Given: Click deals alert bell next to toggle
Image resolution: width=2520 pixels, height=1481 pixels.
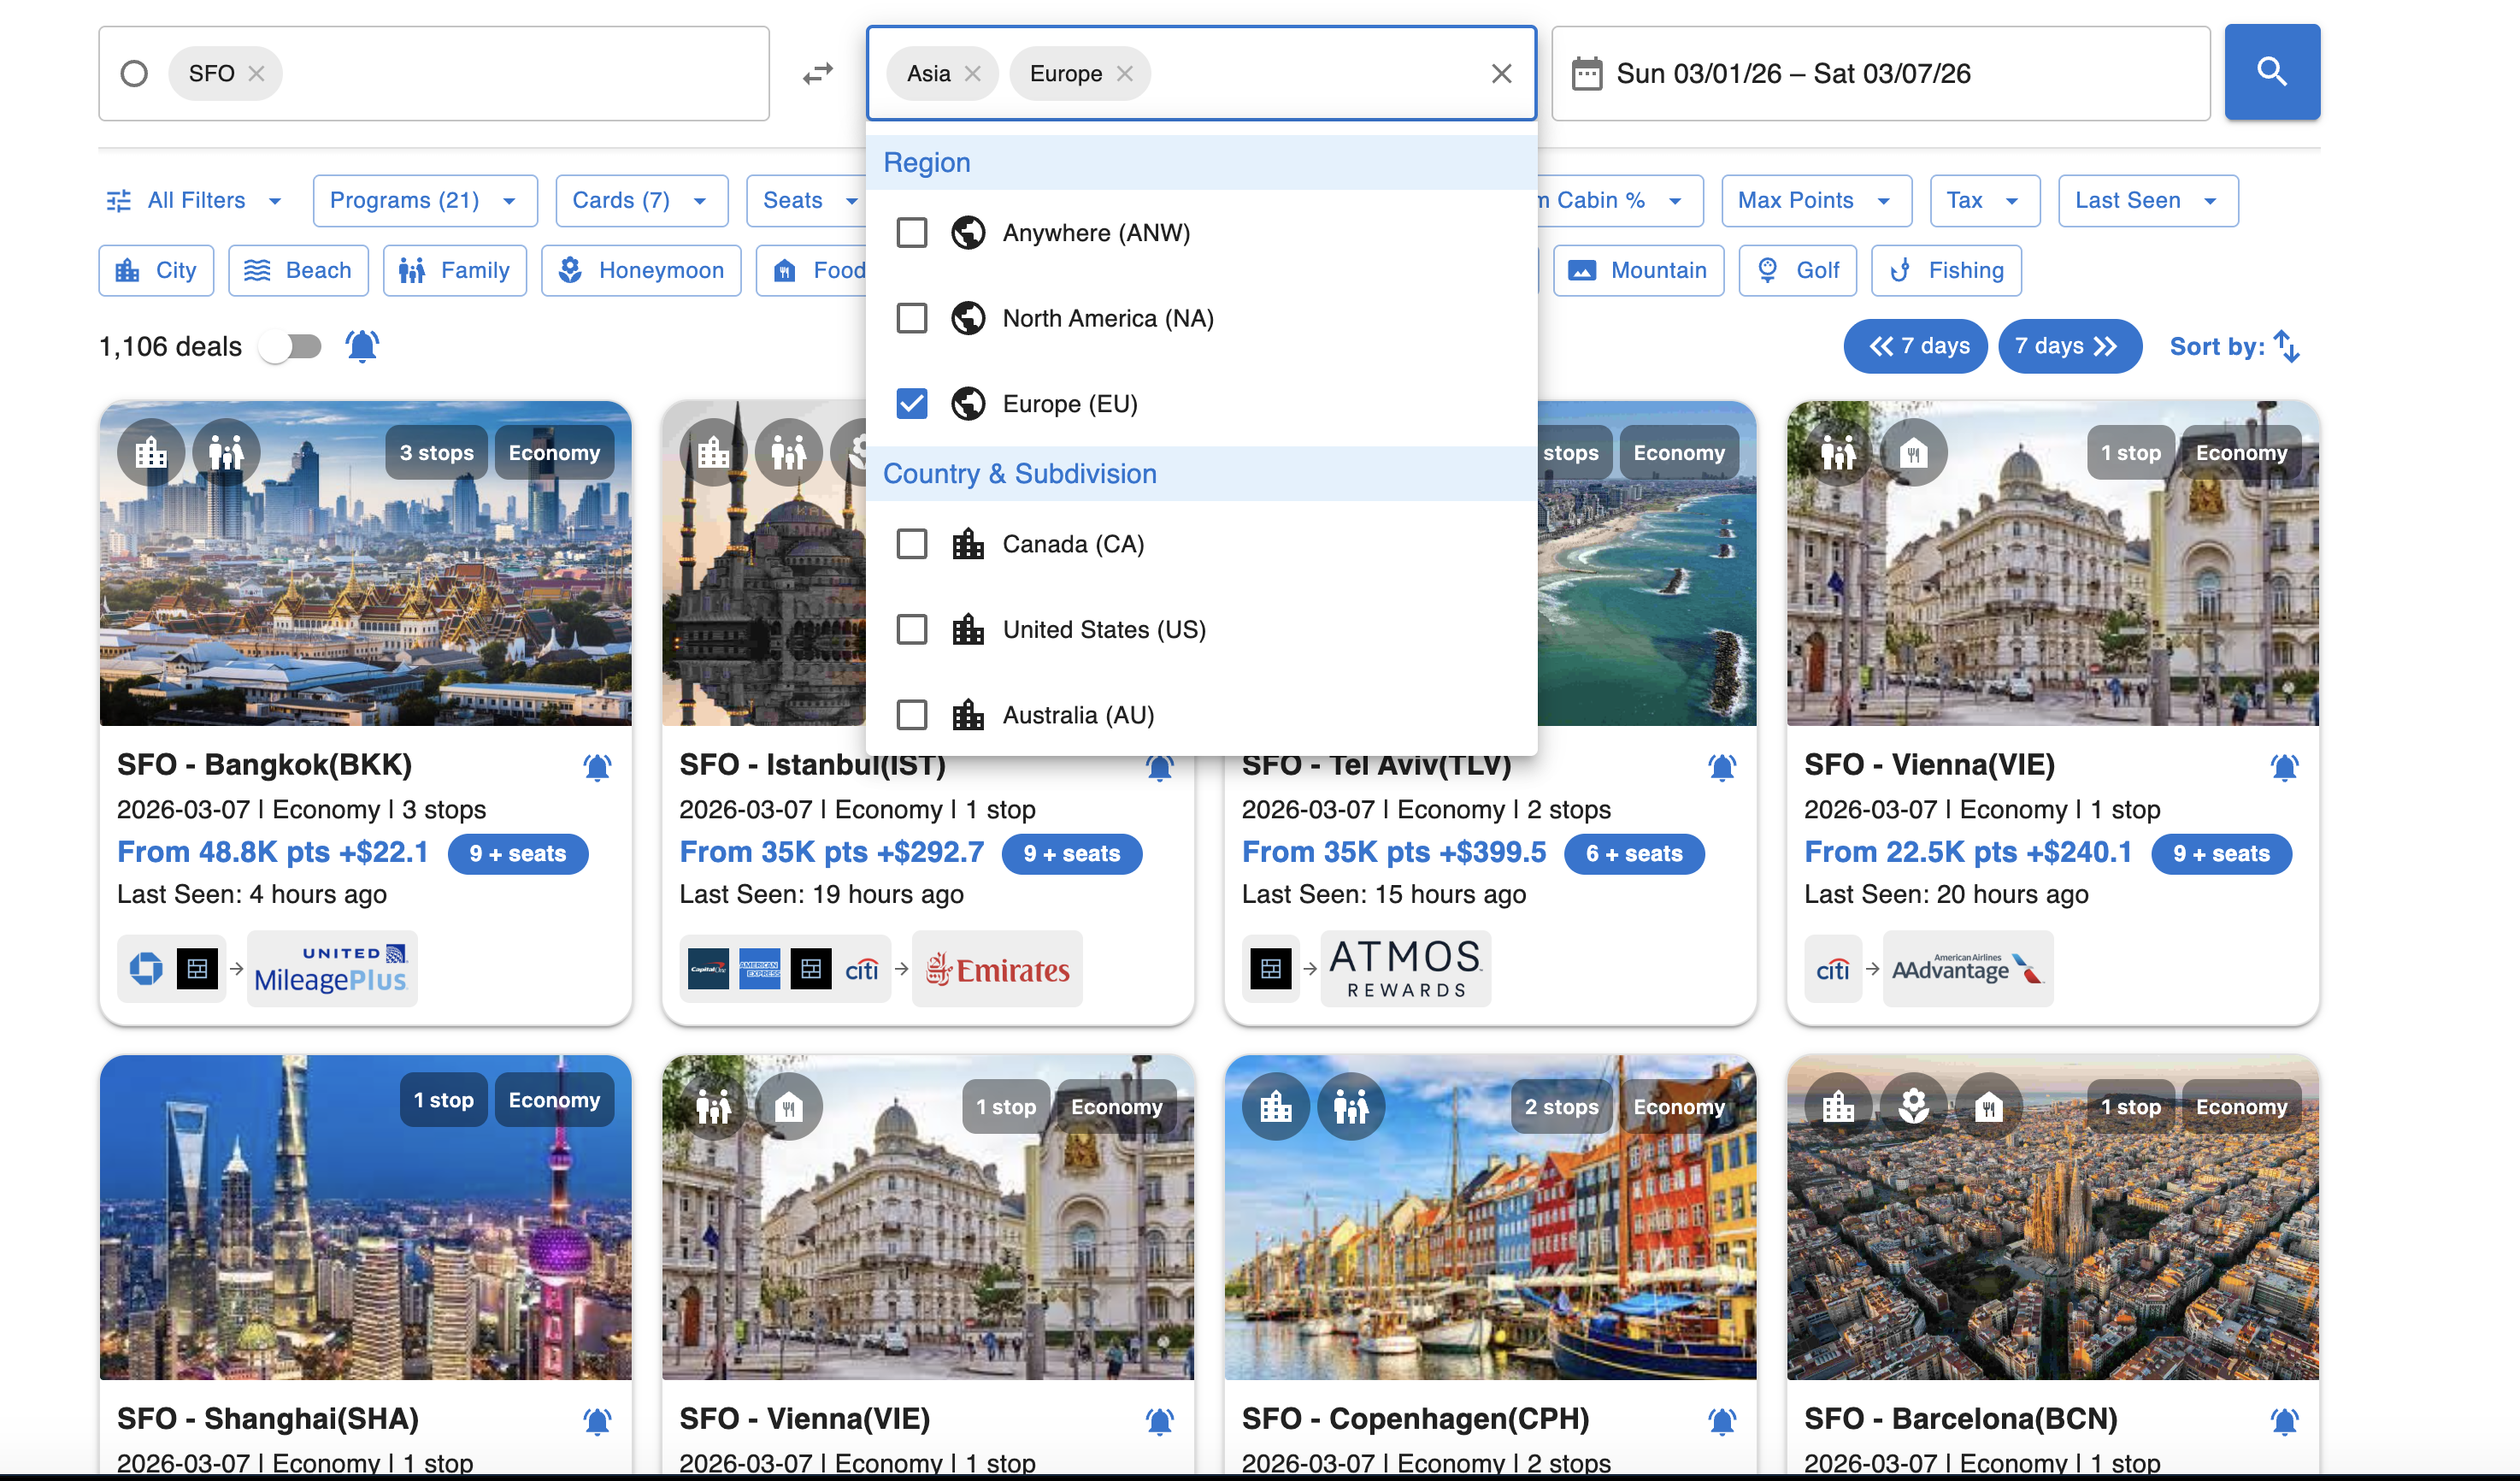Looking at the screenshot, I should coord(362,346).
